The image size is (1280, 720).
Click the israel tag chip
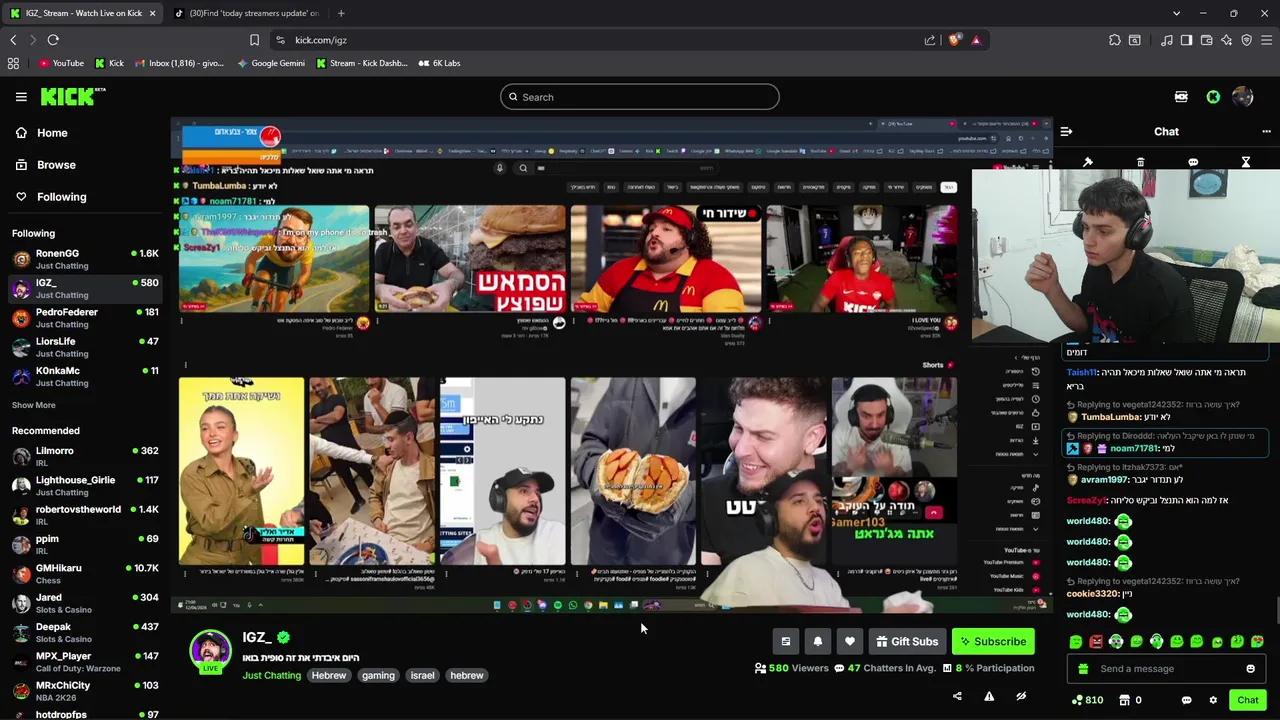pos(422,676)
